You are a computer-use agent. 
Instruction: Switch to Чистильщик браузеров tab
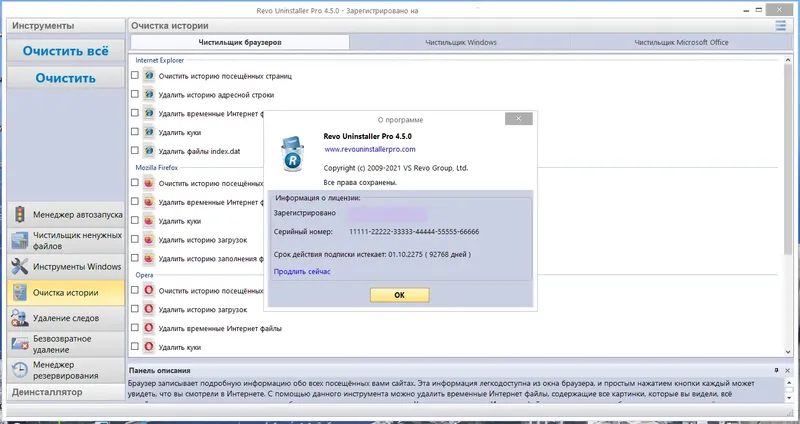pos(240,42)
